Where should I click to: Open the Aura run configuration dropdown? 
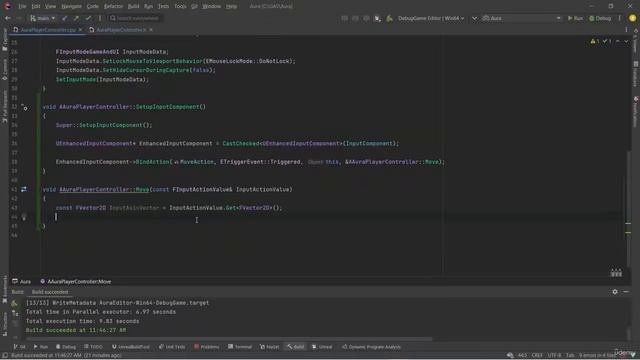[522, 18]
